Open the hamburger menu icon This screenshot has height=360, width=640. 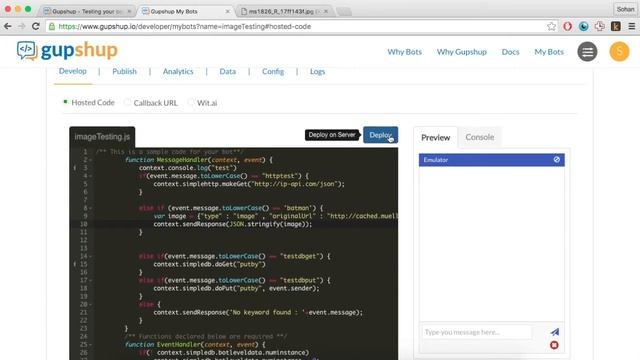tap(587, 52)
